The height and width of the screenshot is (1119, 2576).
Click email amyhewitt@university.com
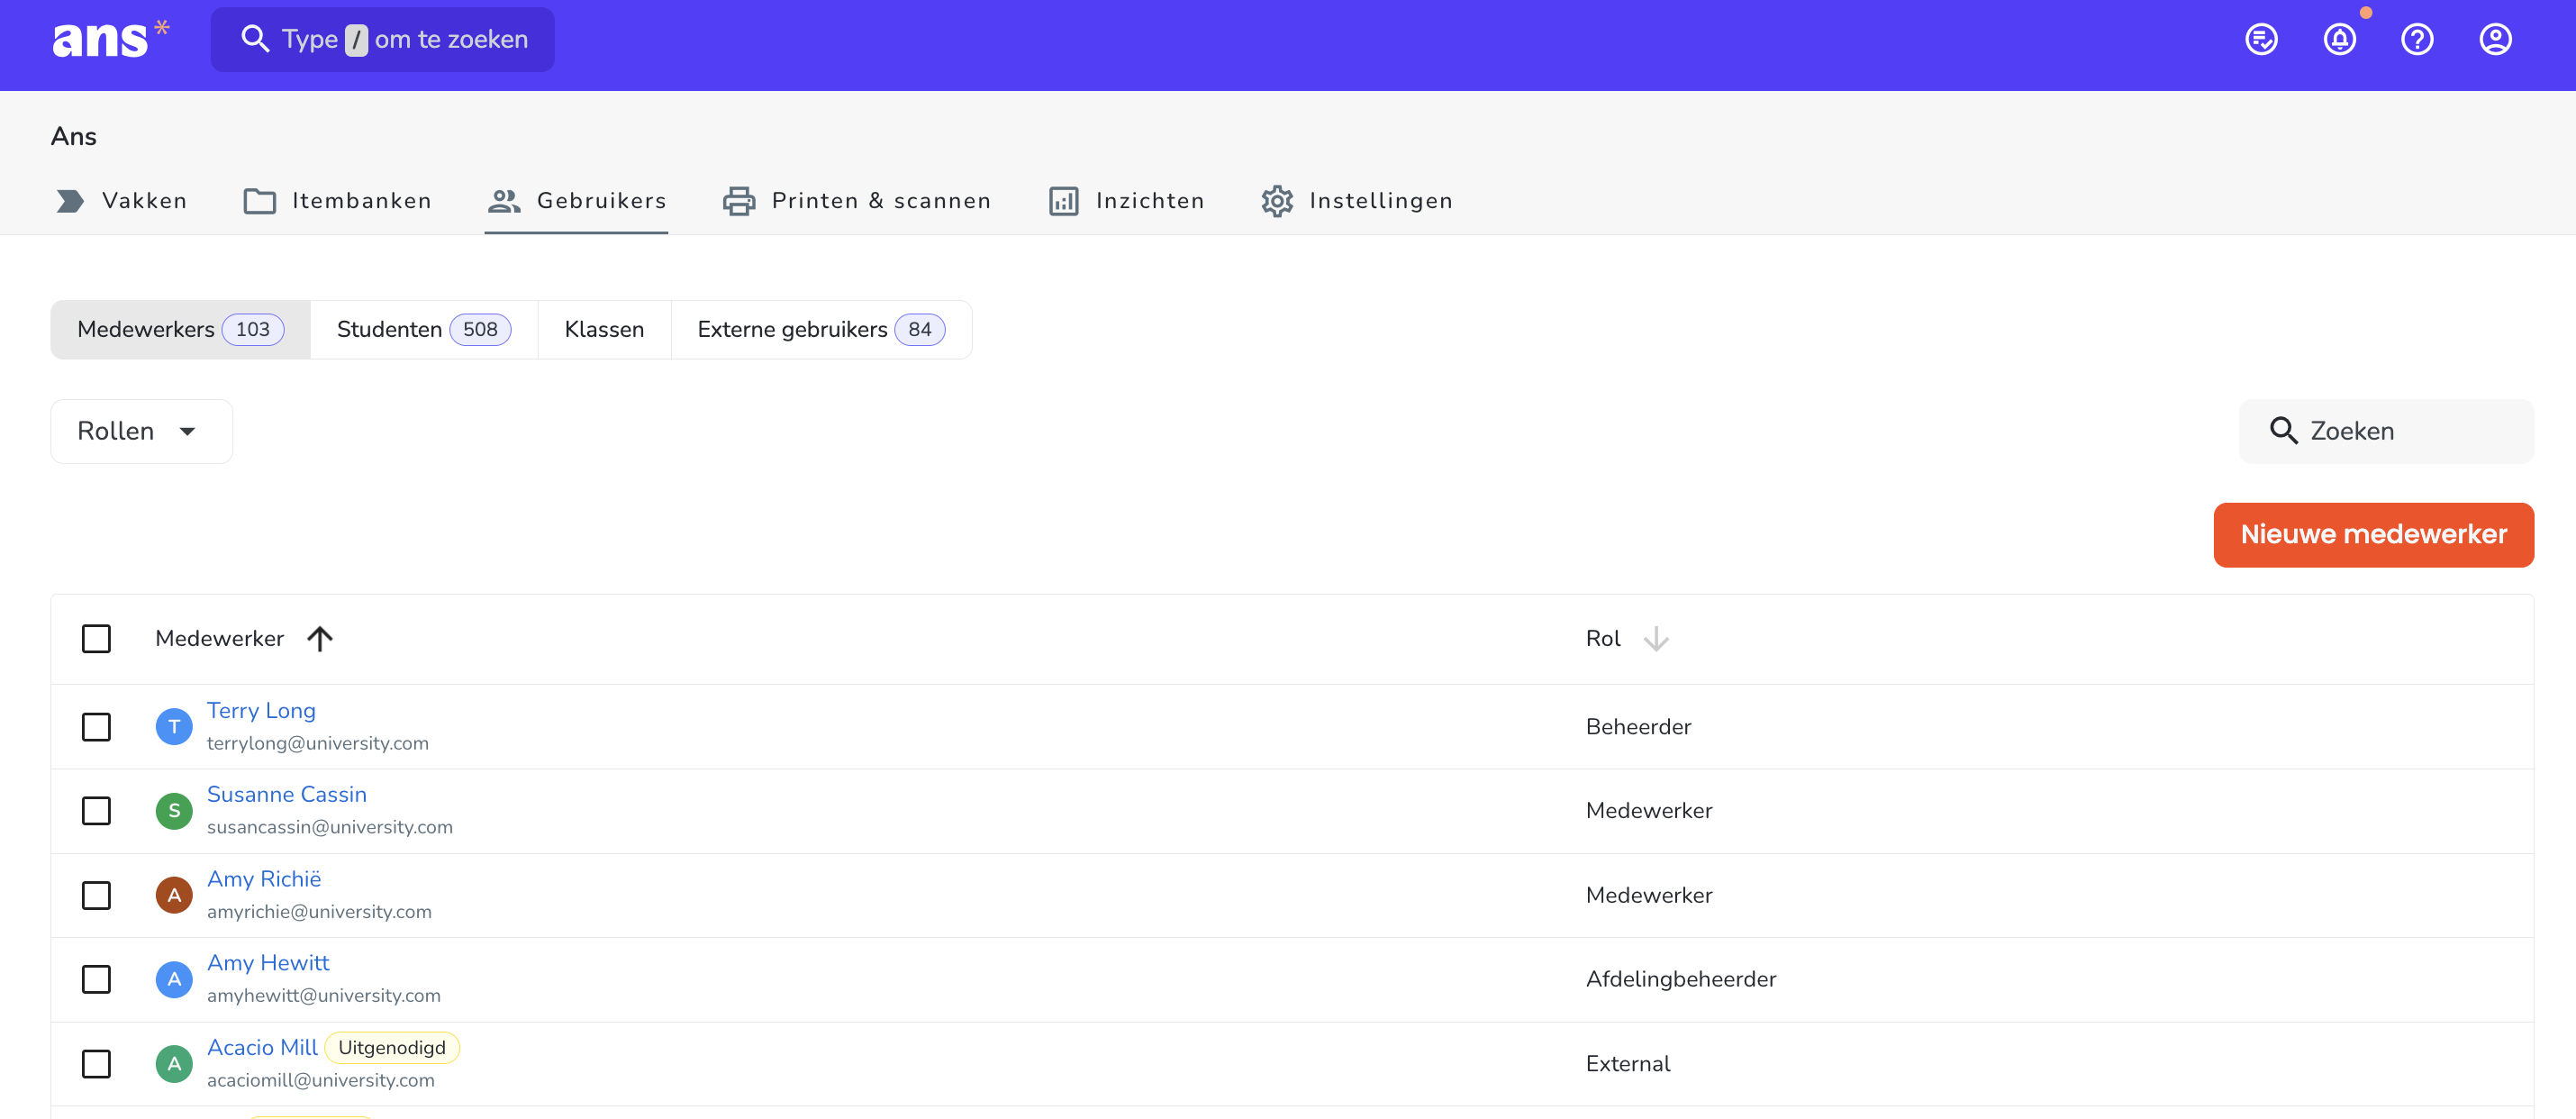pyautogui.click(x=324, y=996)
